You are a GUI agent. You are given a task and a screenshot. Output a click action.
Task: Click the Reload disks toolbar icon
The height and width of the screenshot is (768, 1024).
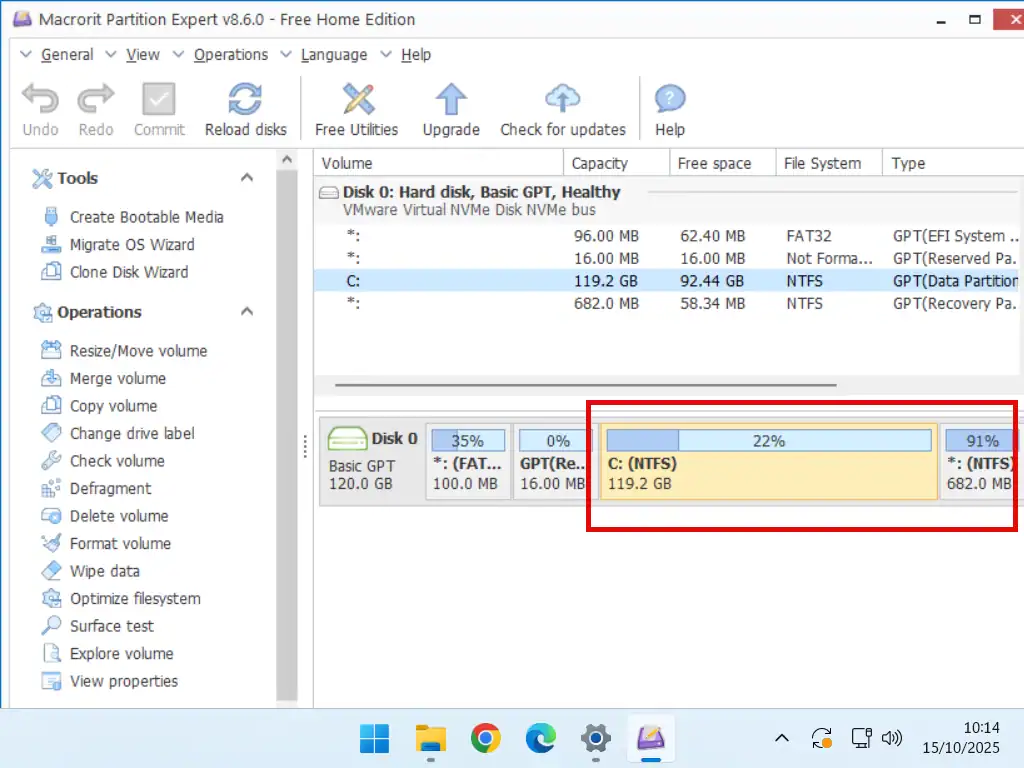[x=245, y=100]
